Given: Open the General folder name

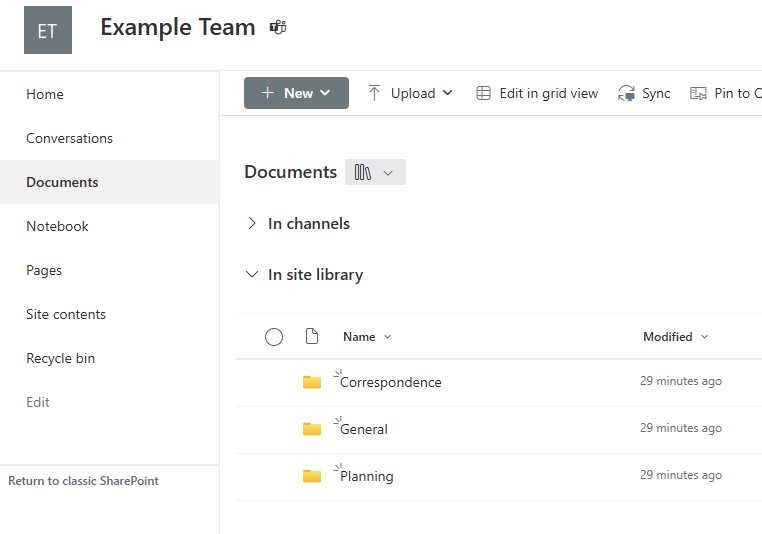Looking at the screenshot, I should tap(364, 429).
